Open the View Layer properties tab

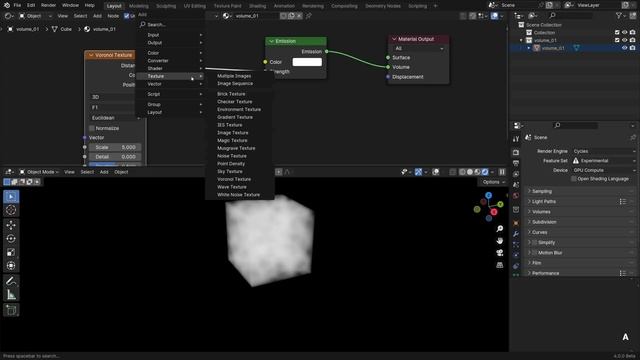click(516, 174)
